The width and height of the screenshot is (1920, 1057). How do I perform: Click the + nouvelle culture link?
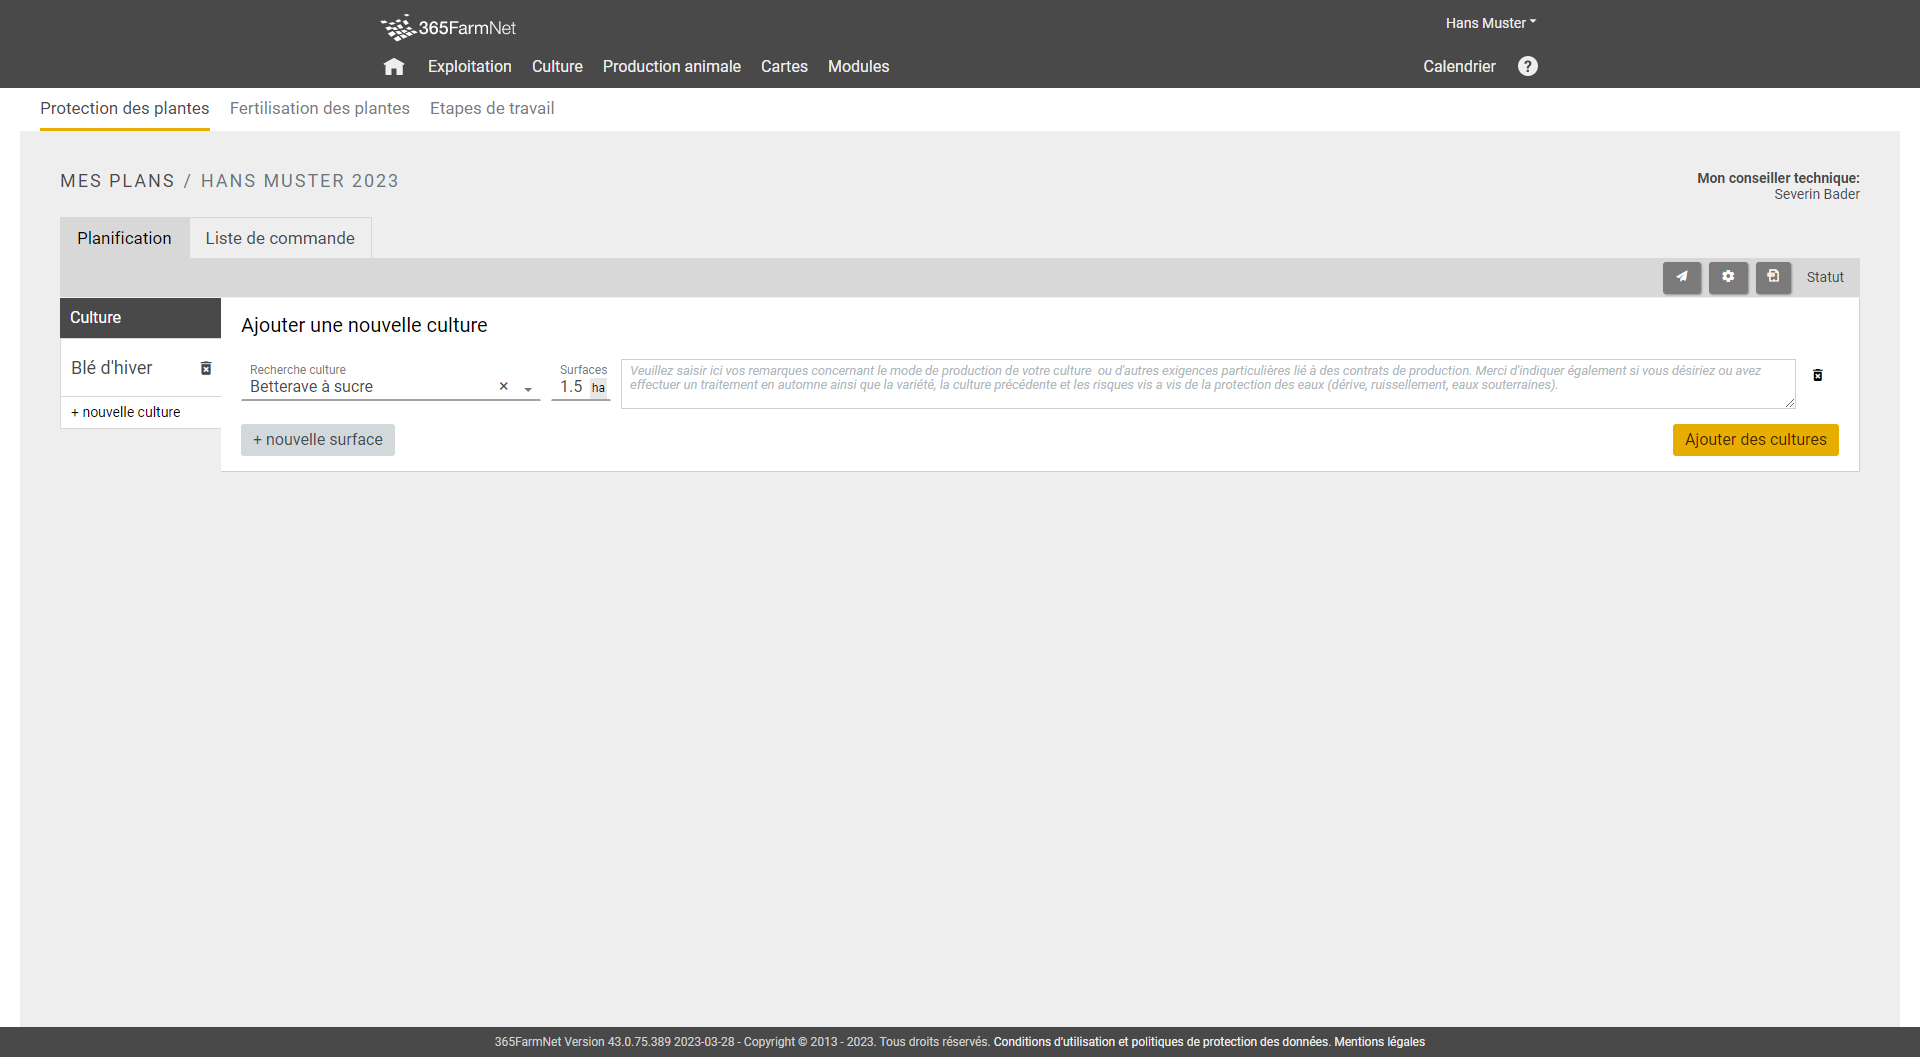point(126,412)
